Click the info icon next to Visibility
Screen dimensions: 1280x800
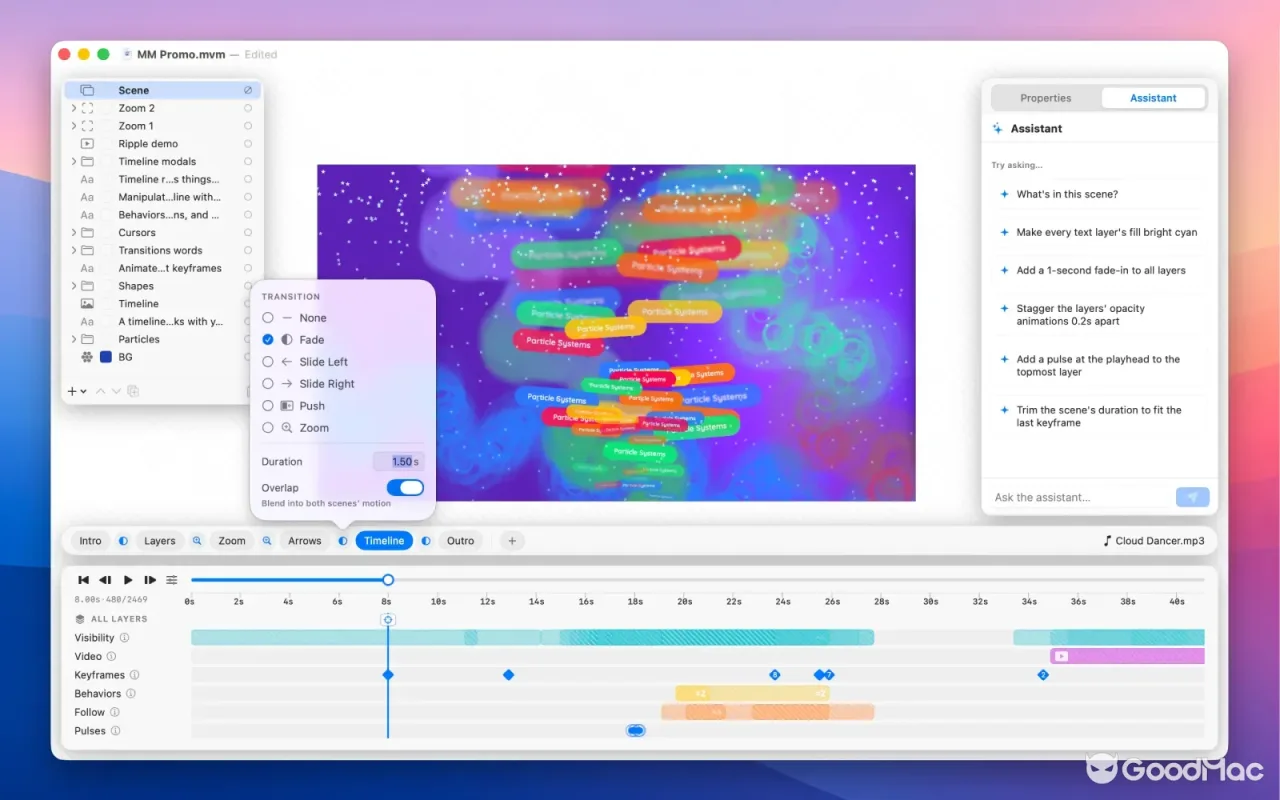pos(125,638)
